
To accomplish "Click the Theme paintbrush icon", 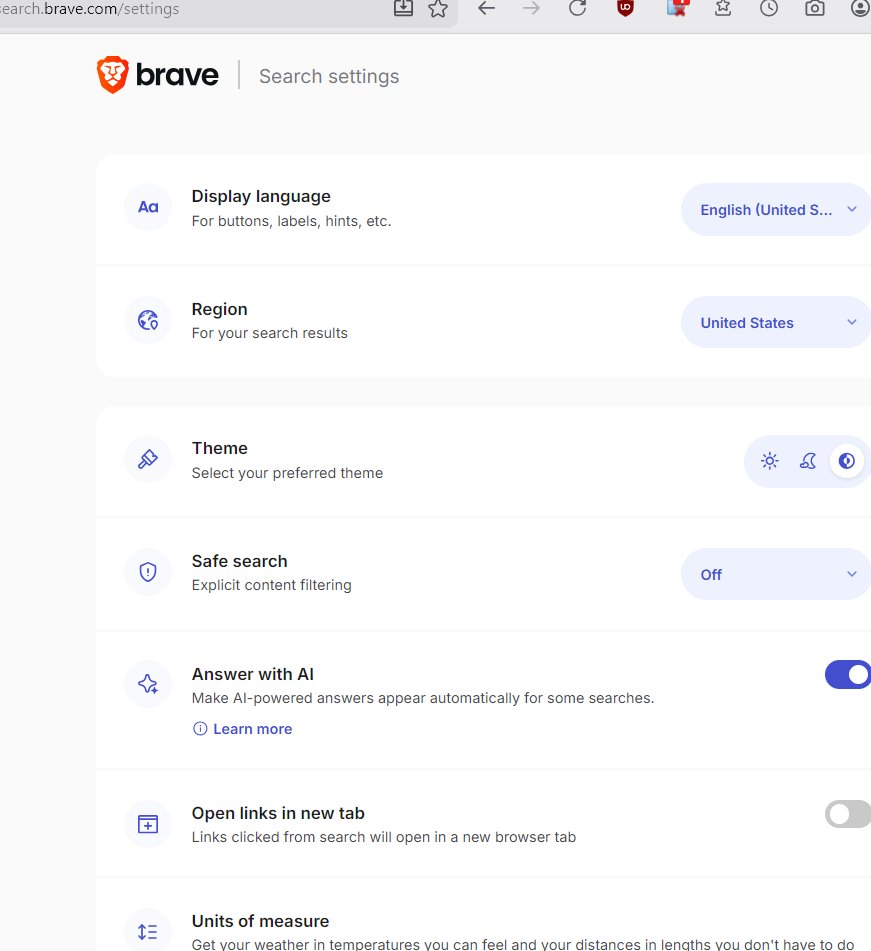I will click(x=148, y=459).
